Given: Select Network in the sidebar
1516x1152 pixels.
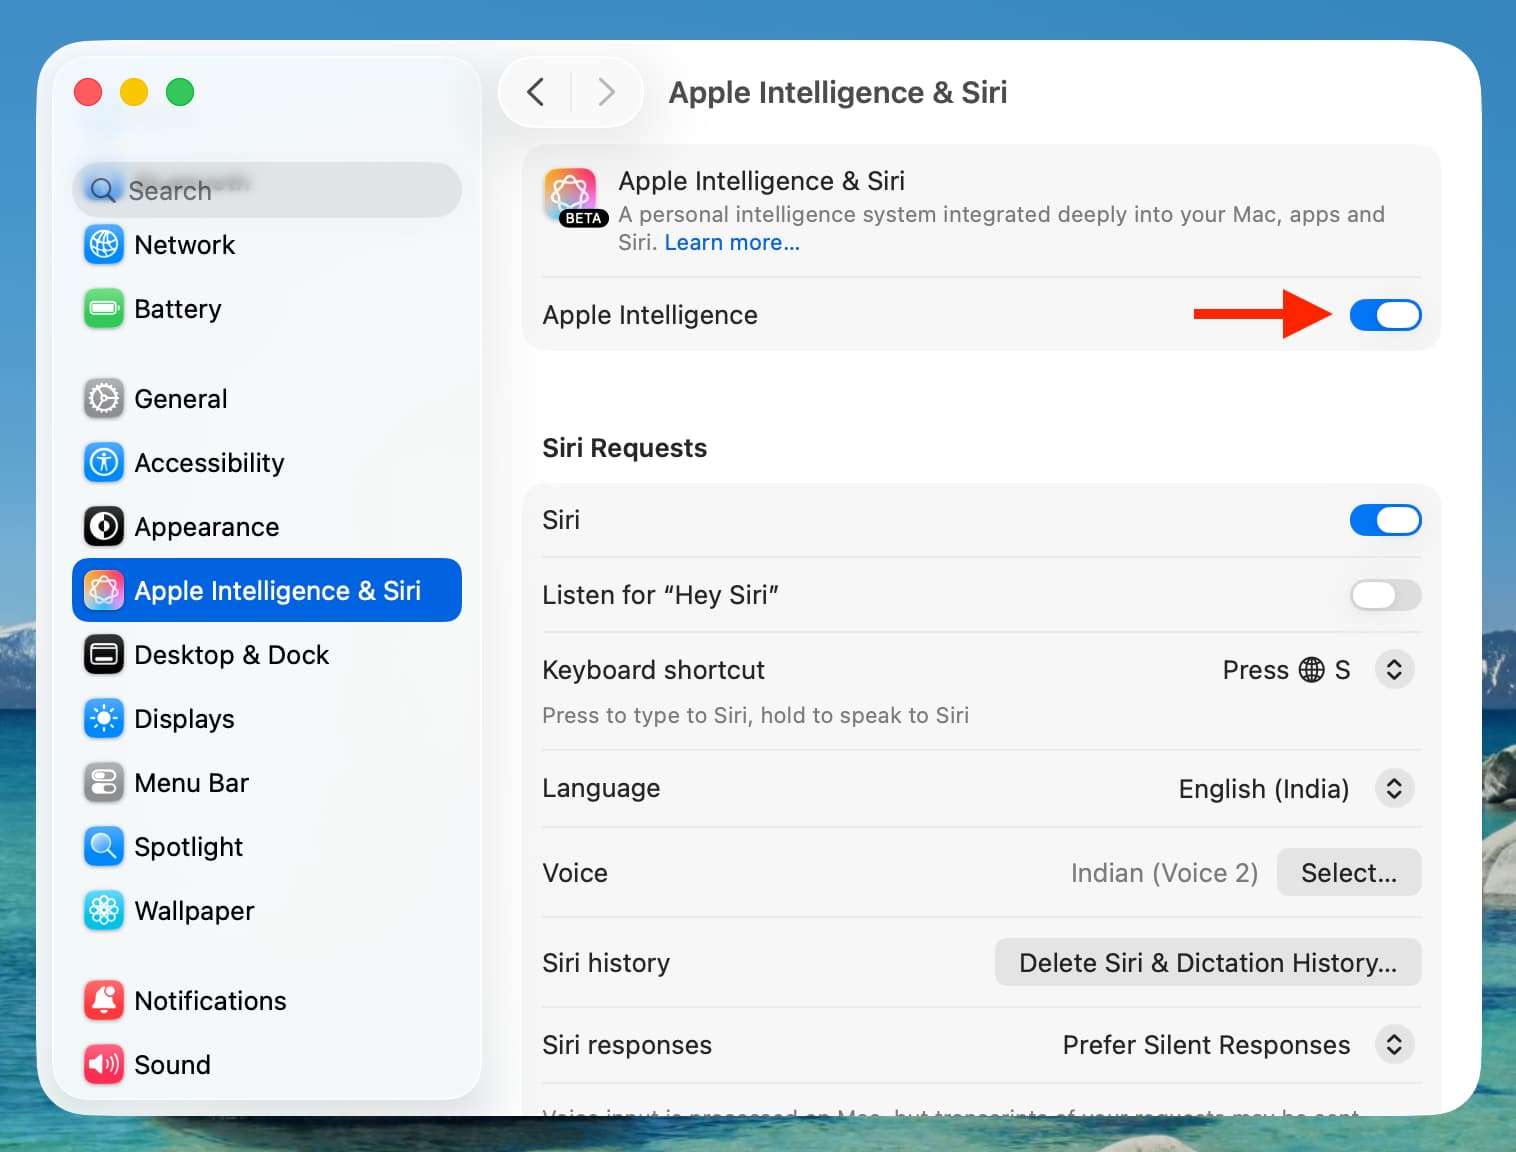Looking at the screenshot, I should click(267, 245).
